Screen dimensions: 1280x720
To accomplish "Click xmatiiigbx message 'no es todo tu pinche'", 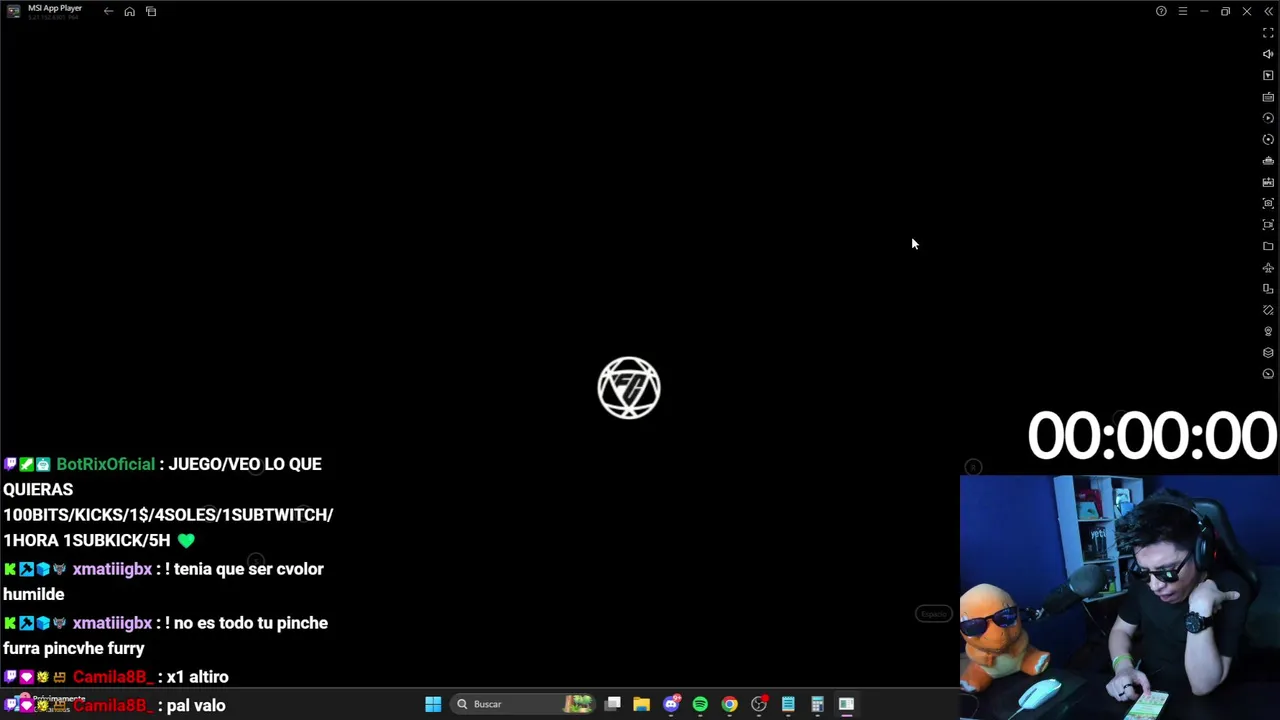I will click(251, 623).
